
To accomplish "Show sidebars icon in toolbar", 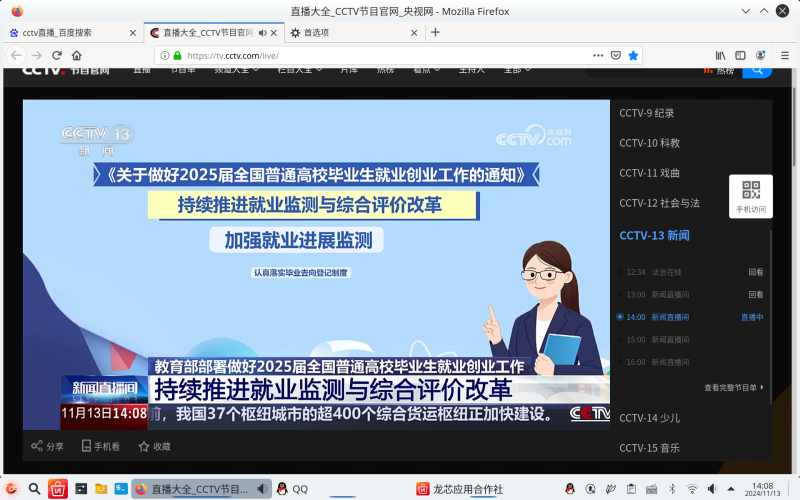I will point(740,55).
